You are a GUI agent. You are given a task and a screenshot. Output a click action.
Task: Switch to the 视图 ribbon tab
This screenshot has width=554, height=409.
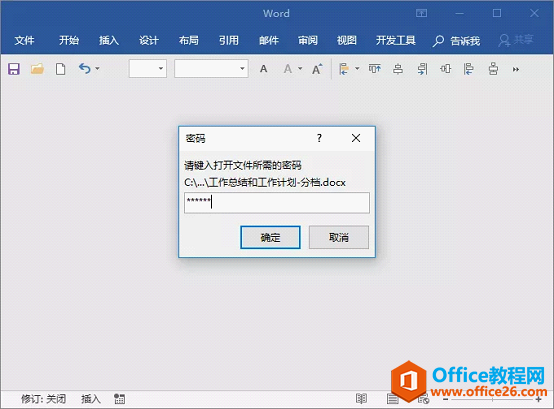[347, 40]
